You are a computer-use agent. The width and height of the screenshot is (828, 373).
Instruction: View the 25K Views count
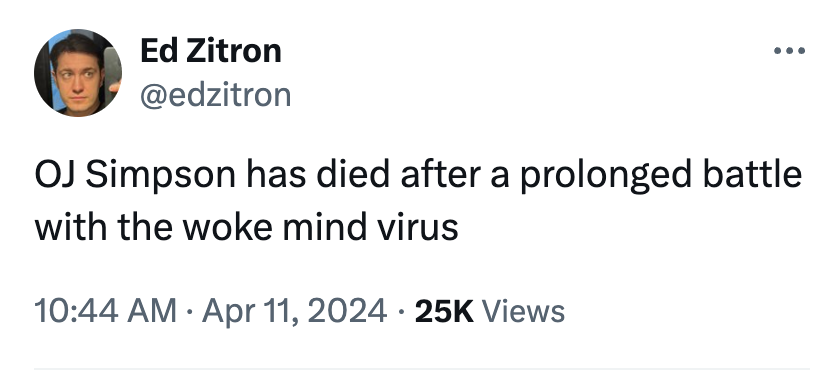490,311
